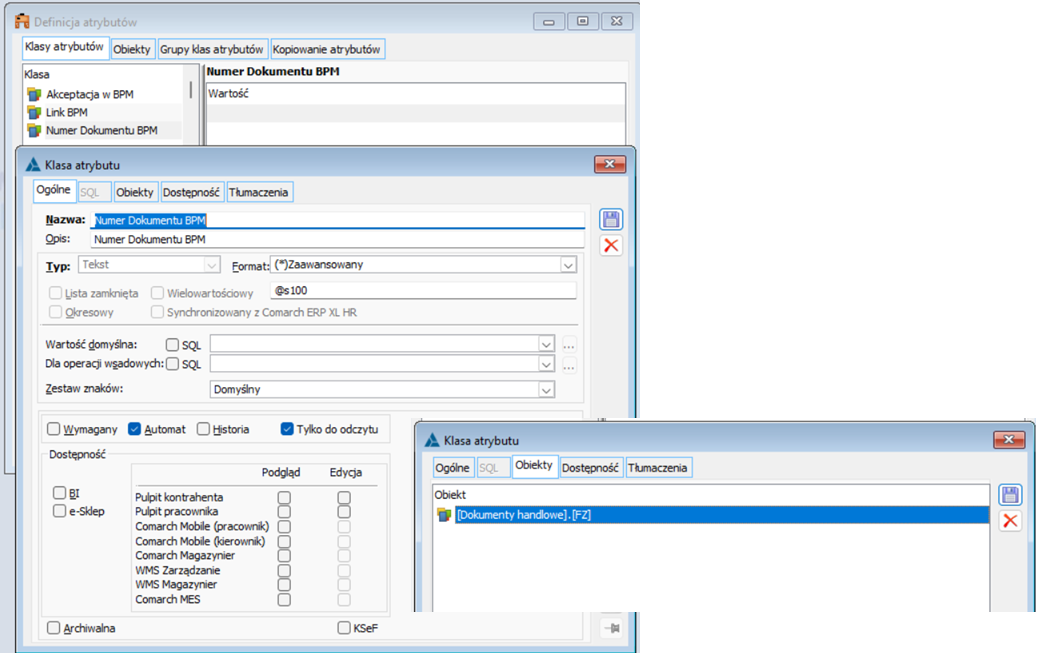Switch to the Dostępność tab
This screenshot has height=653, width=1038.
tap(194, 192)
